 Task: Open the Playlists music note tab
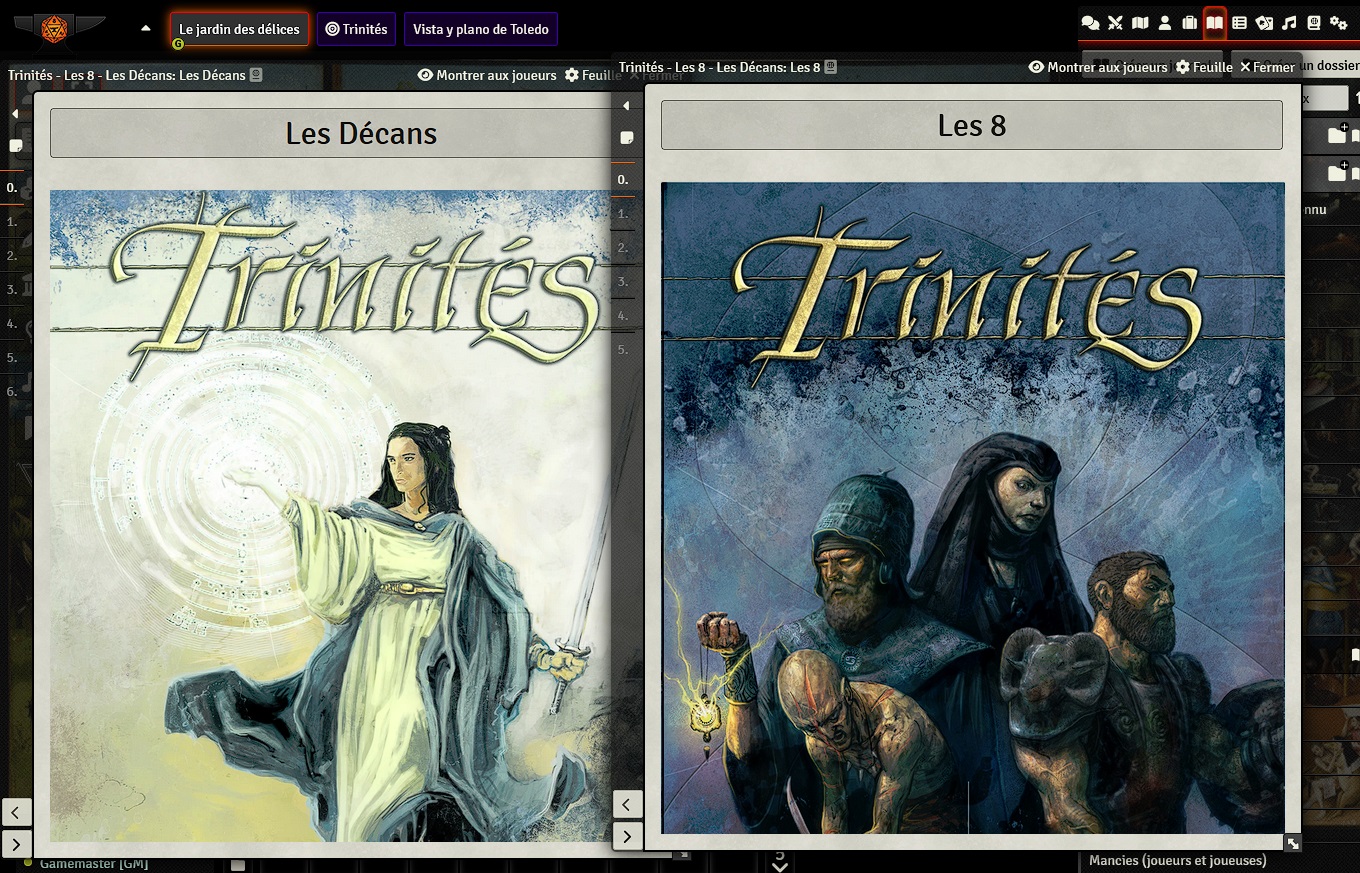(1289, 23)
